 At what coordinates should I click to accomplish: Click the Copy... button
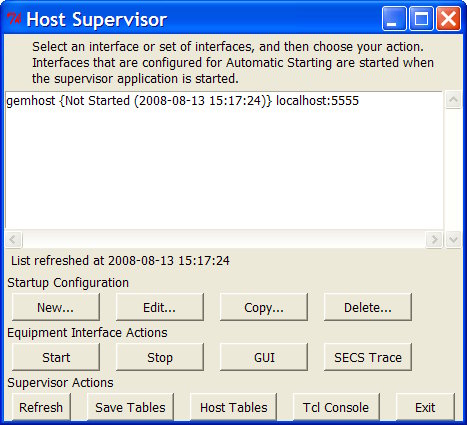click(264, 307)
